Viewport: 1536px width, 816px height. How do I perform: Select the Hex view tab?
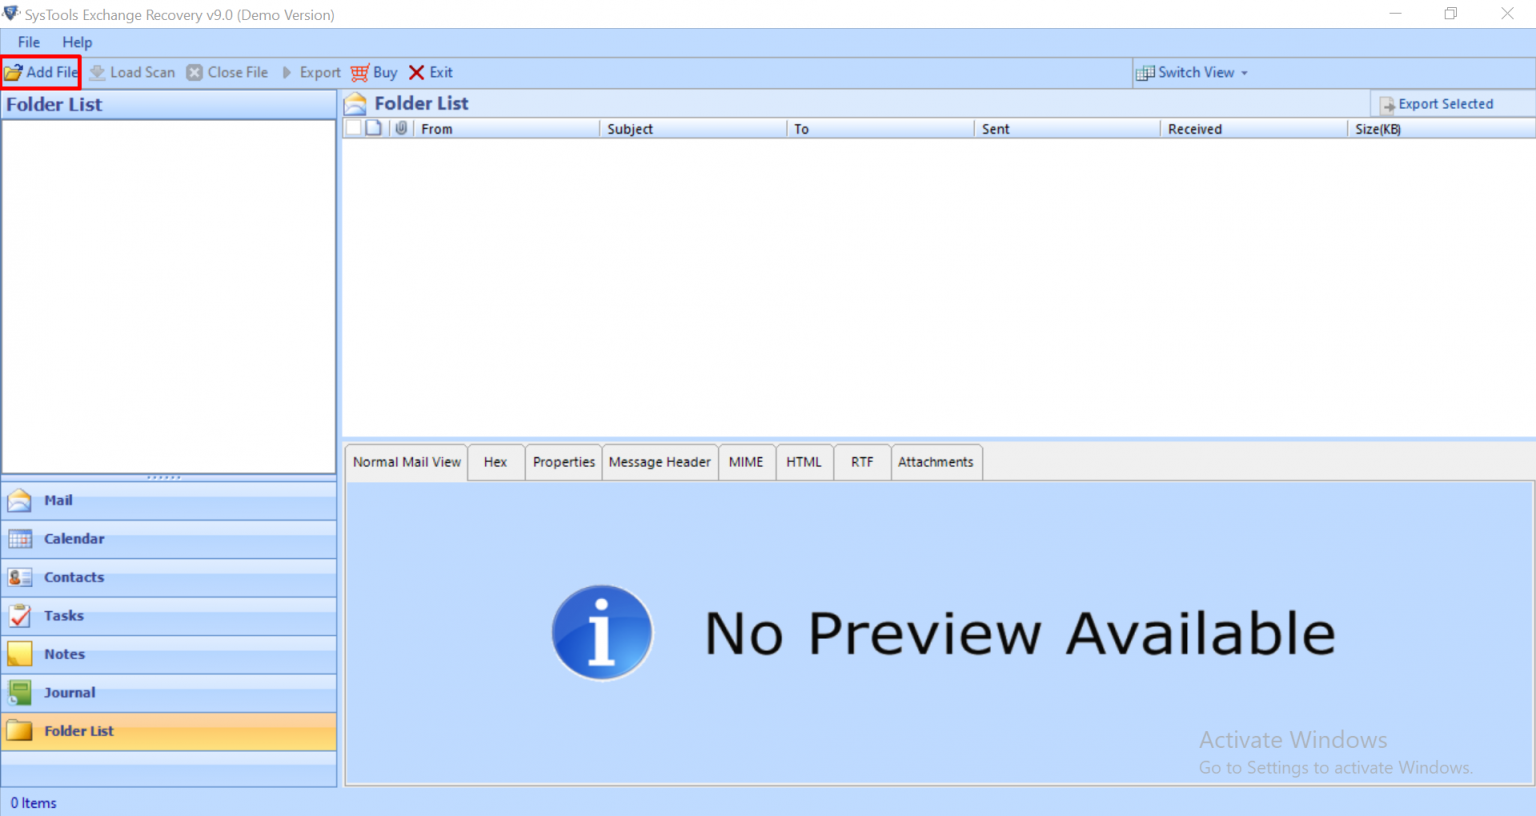[495, 462]
